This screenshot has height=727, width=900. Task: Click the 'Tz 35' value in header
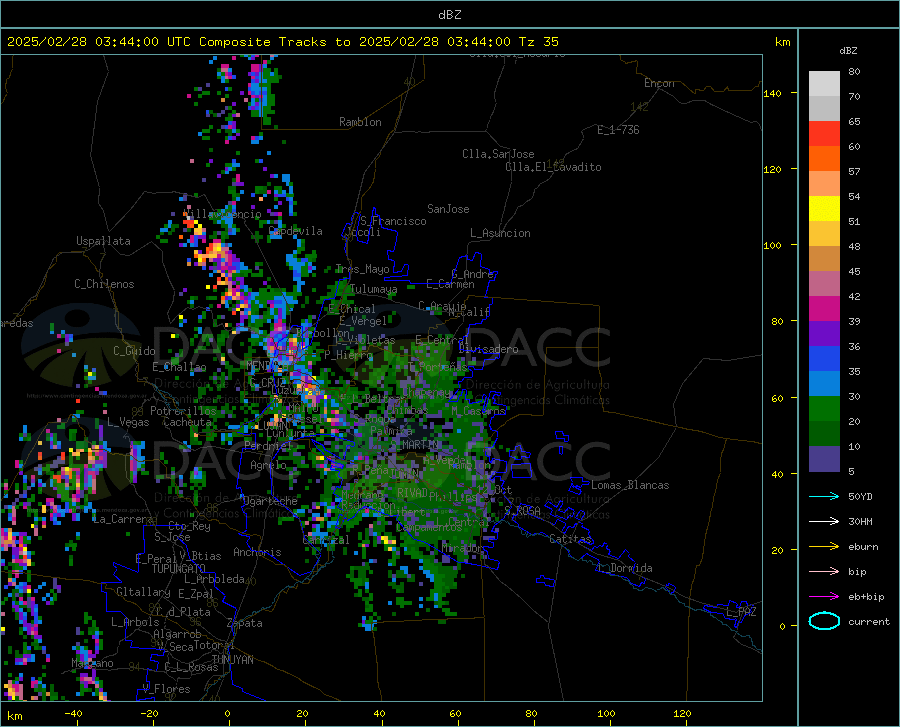(538, 42)
